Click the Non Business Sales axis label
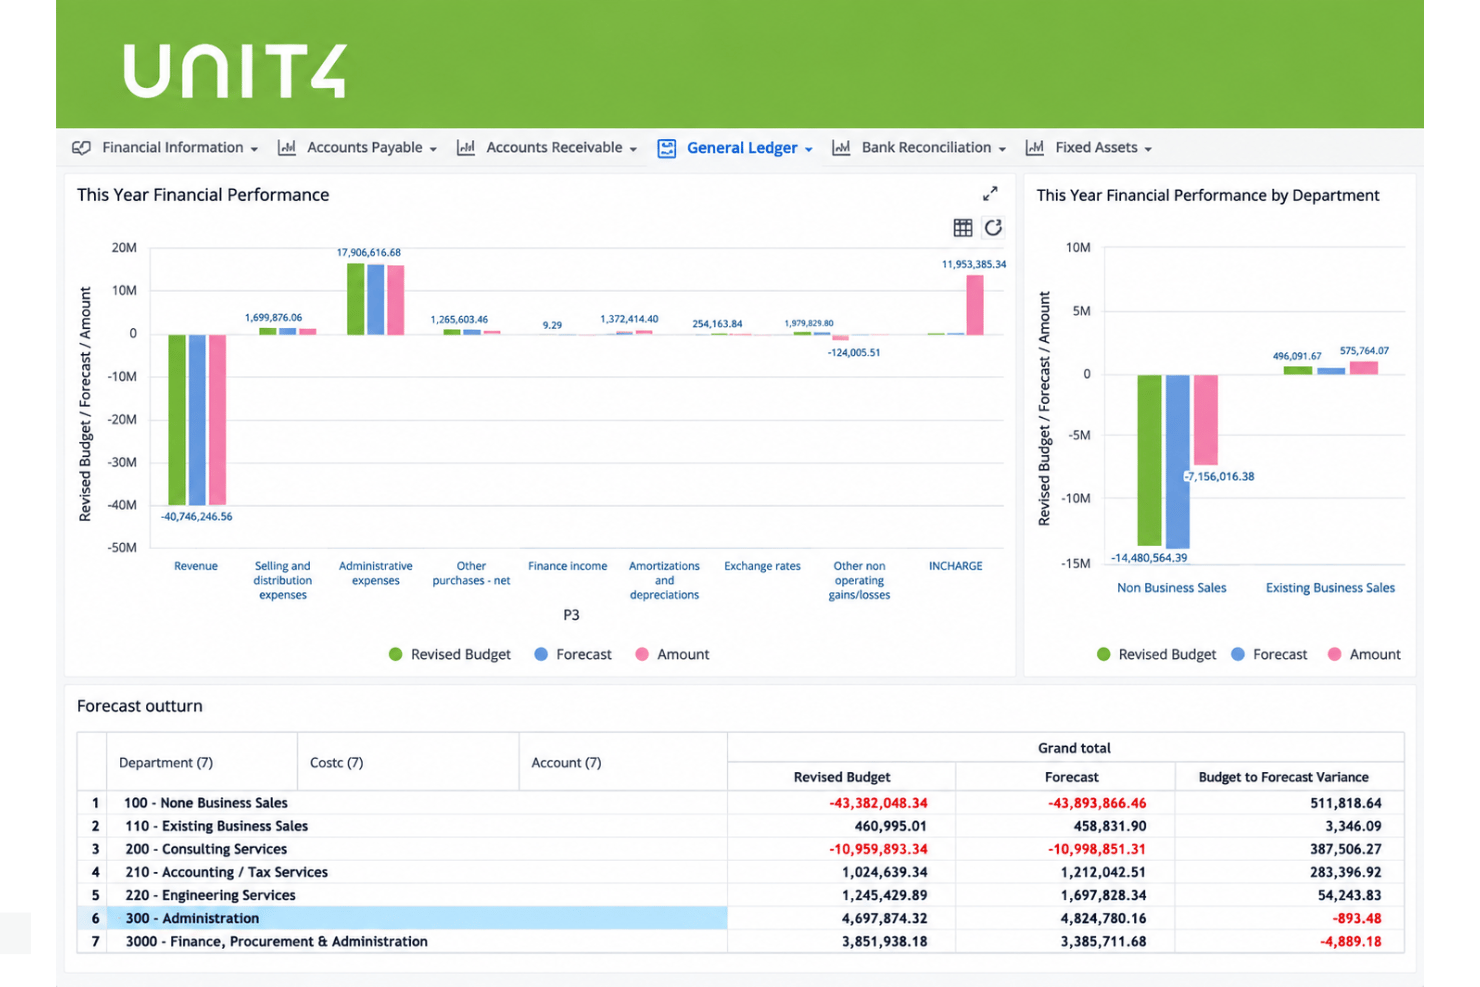 1172,588
